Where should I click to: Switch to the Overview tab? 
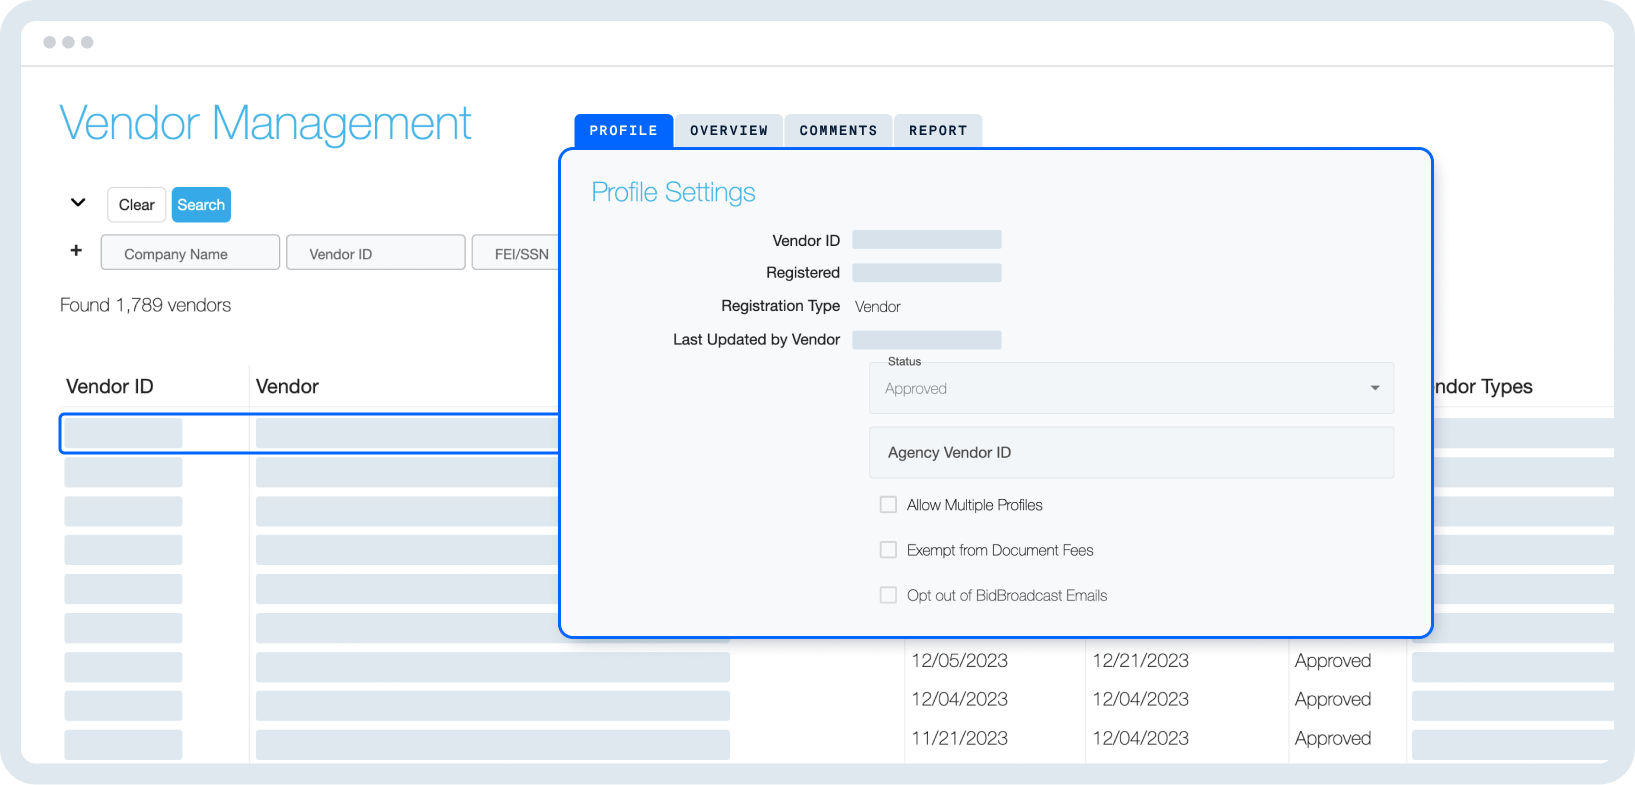pyautogui.click(x=728, y=131)
